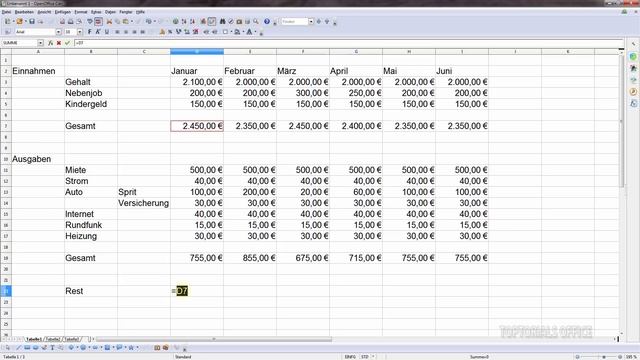Switch to the Tabelle2 sheet tab
Screen dimensions: 640x360
[53, 339]
